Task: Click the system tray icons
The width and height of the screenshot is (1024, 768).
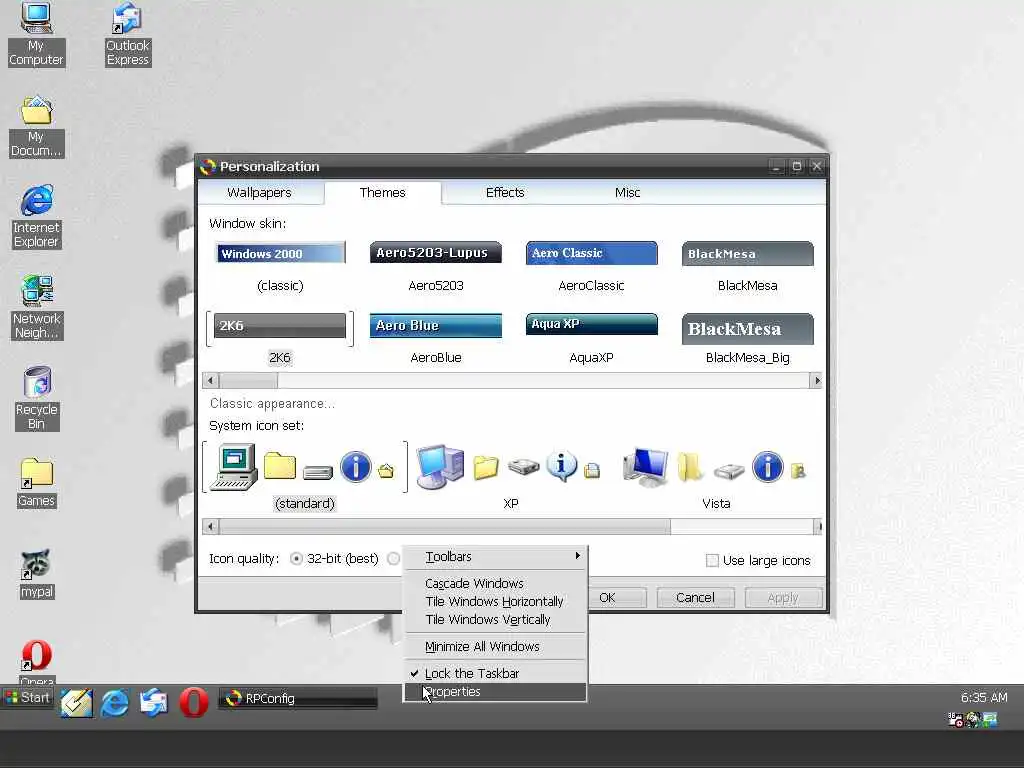Action: pos(972,719)
